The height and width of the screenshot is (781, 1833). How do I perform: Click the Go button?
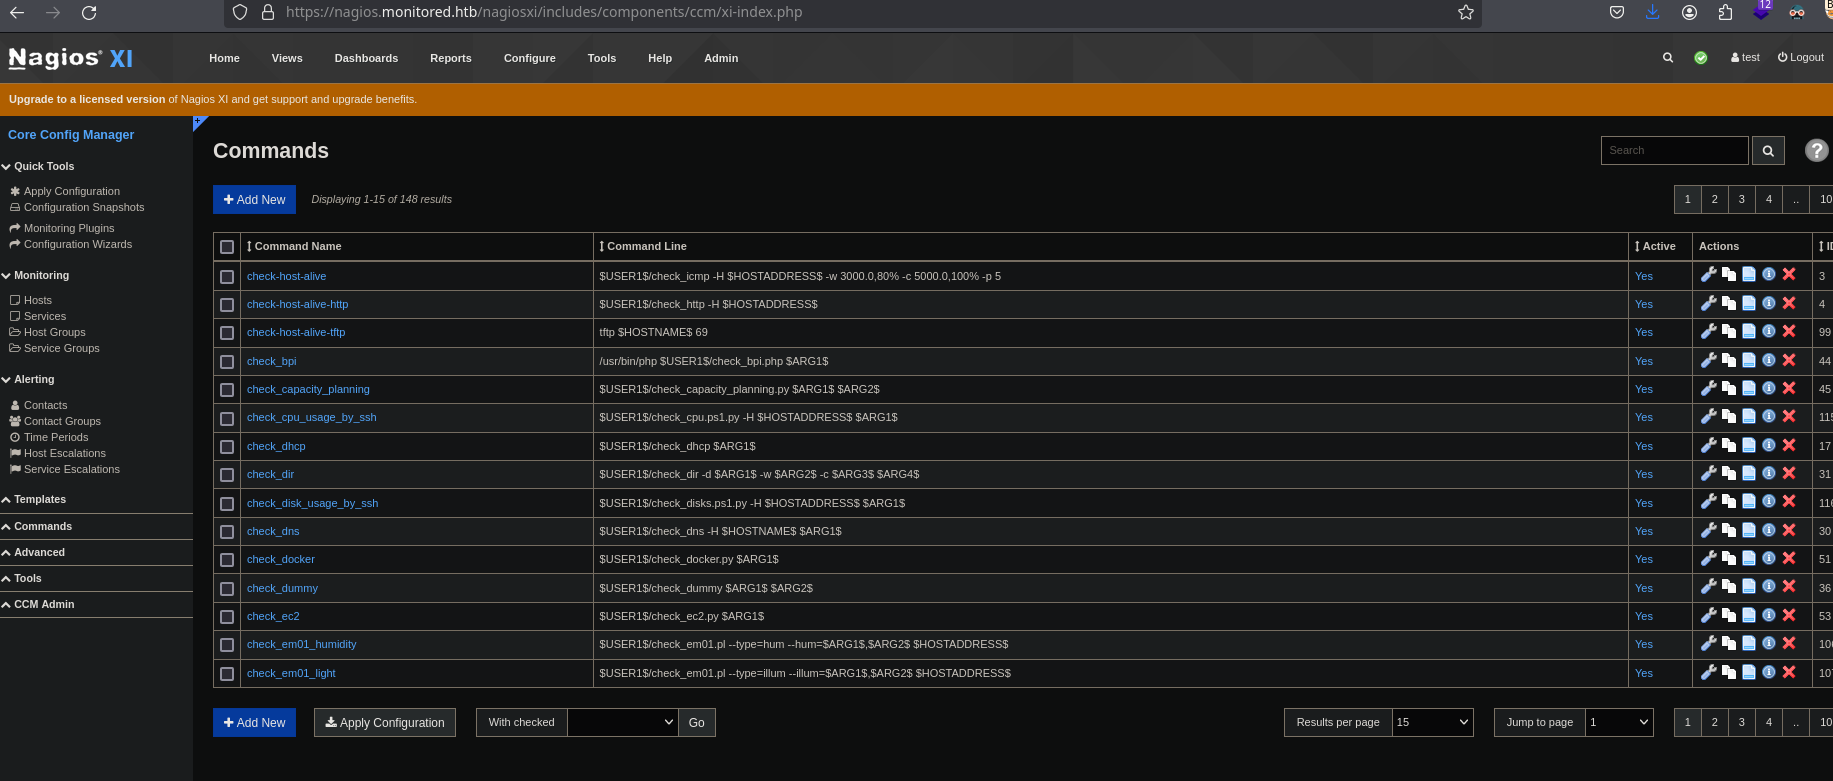click(697, 722)
